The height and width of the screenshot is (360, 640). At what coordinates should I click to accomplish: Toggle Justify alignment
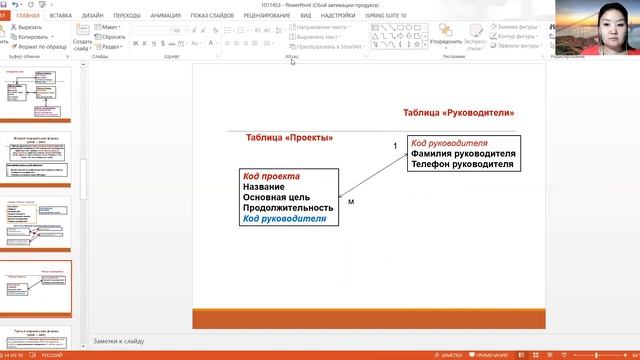(x=255, y=43)
